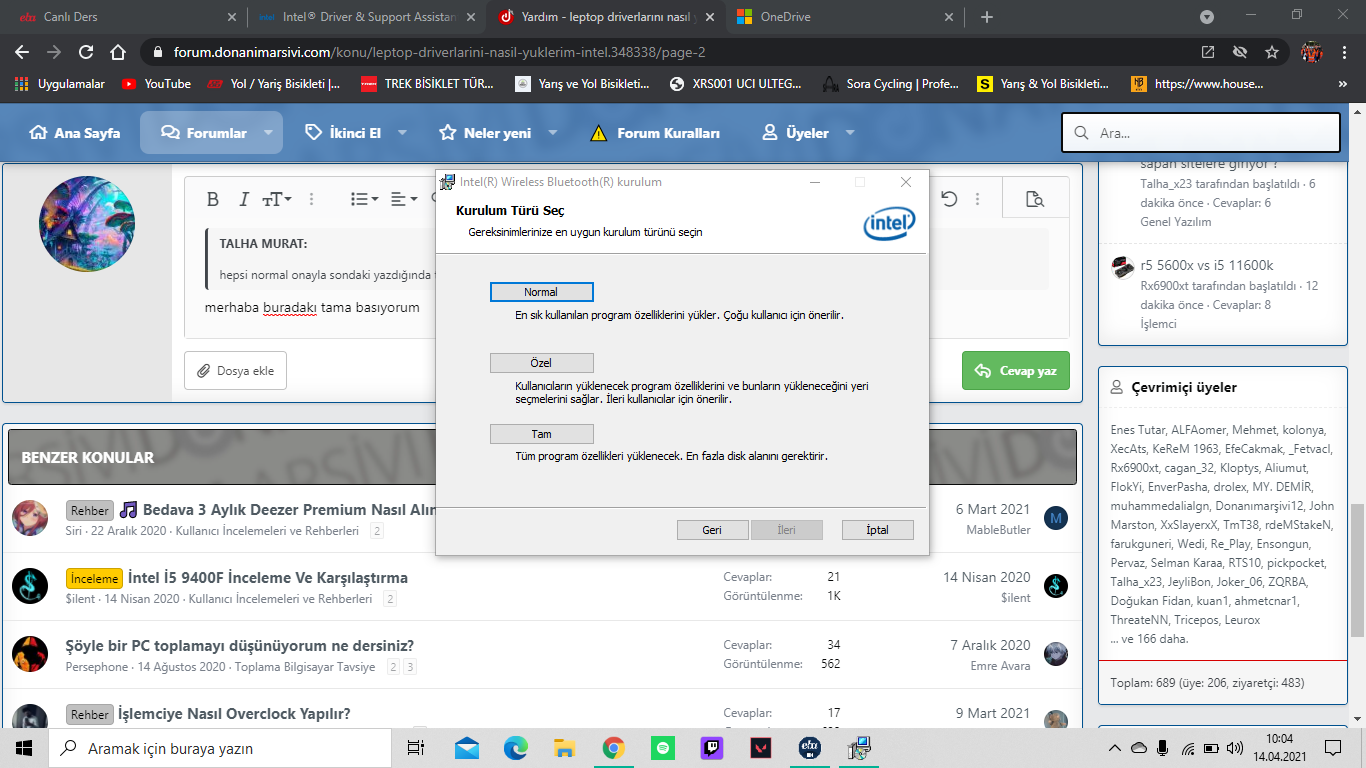
Task: Click the address bar URL
Action: (440, 52)
